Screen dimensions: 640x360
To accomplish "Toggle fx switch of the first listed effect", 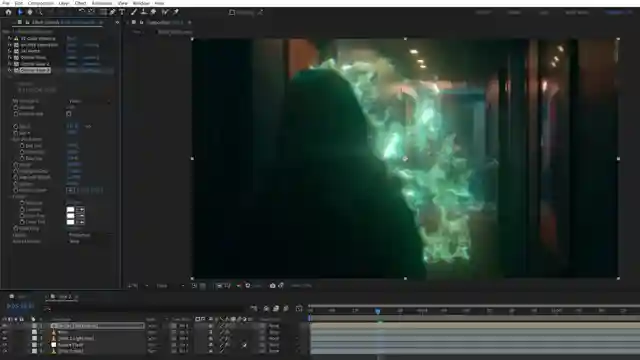I will point(10,38).
